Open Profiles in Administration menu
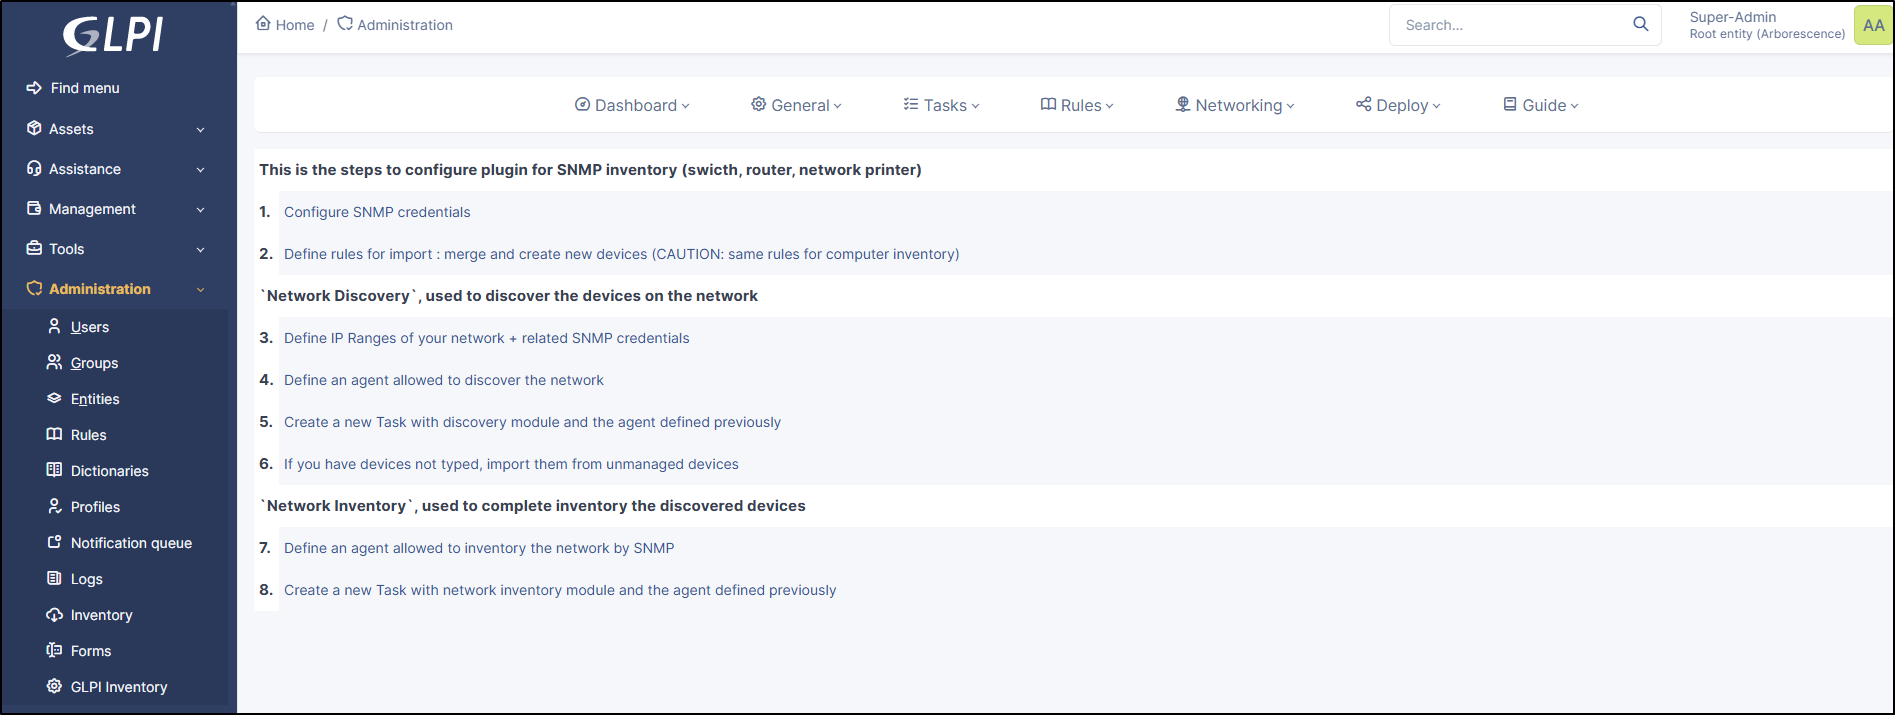Viewport: 1895px width, 715px height. [95, 507]
